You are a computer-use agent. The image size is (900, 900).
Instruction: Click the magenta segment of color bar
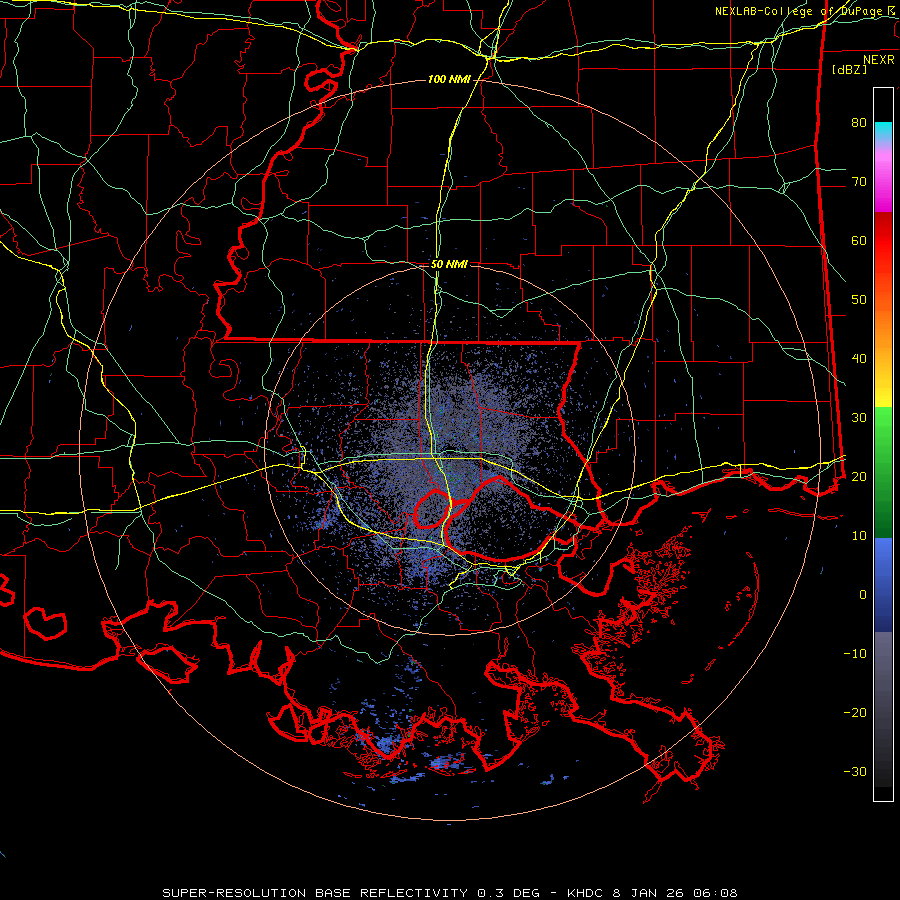tap(883, 184)
